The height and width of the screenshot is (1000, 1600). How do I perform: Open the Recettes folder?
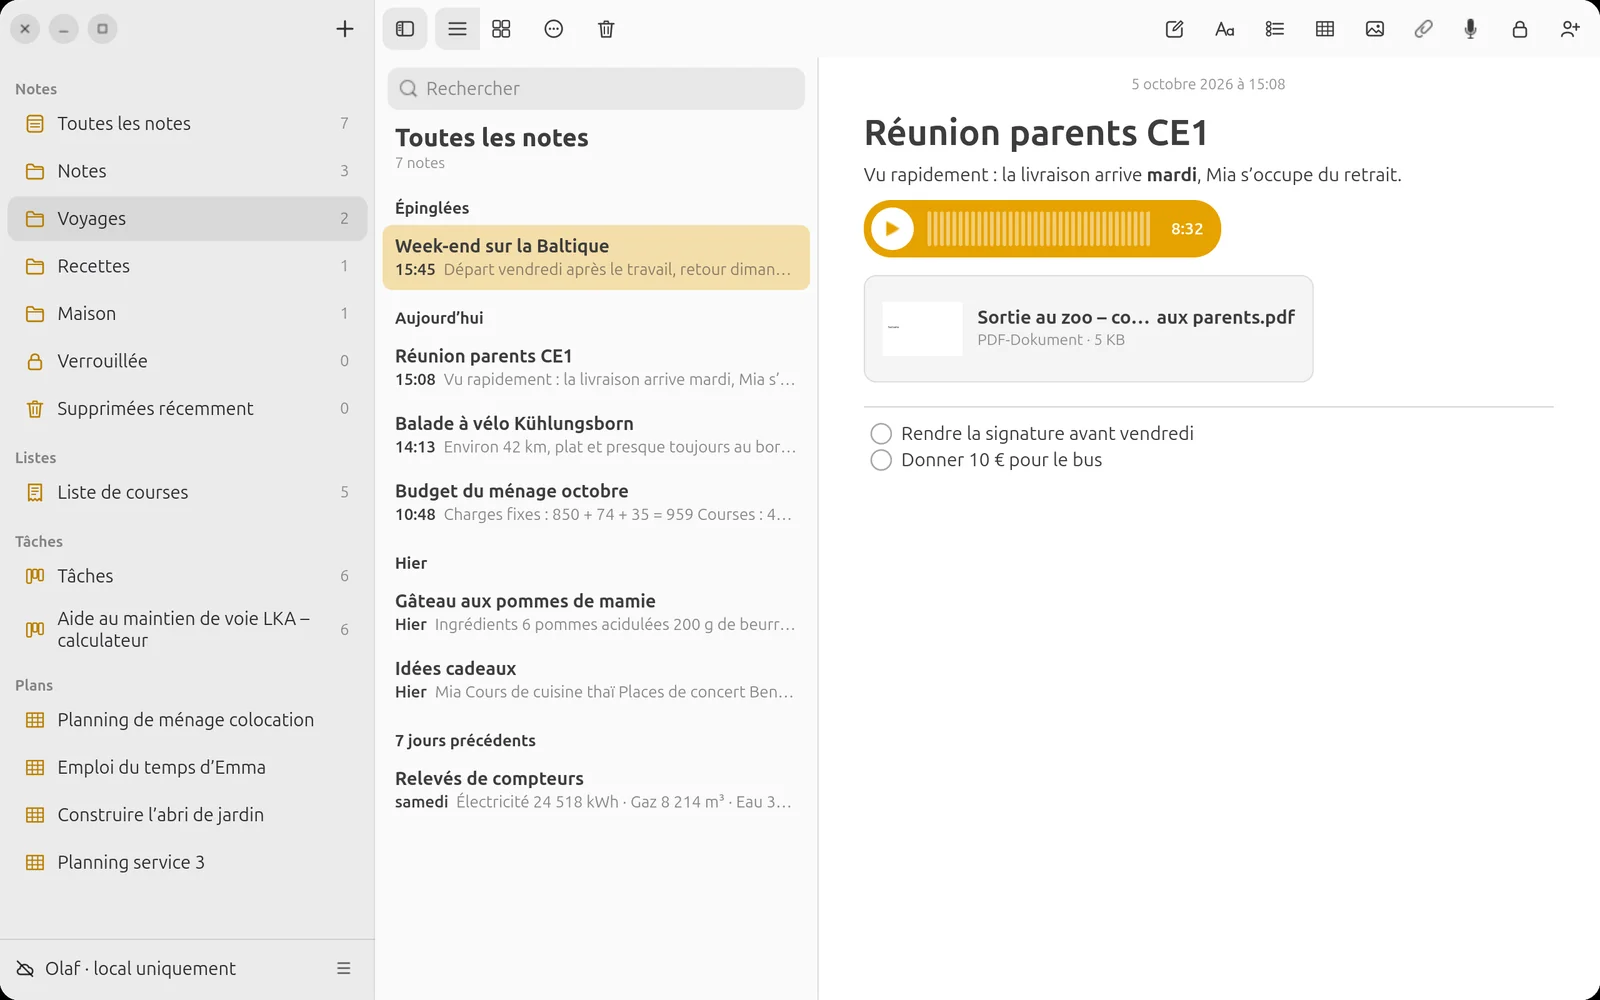click(x=188, y=266)
